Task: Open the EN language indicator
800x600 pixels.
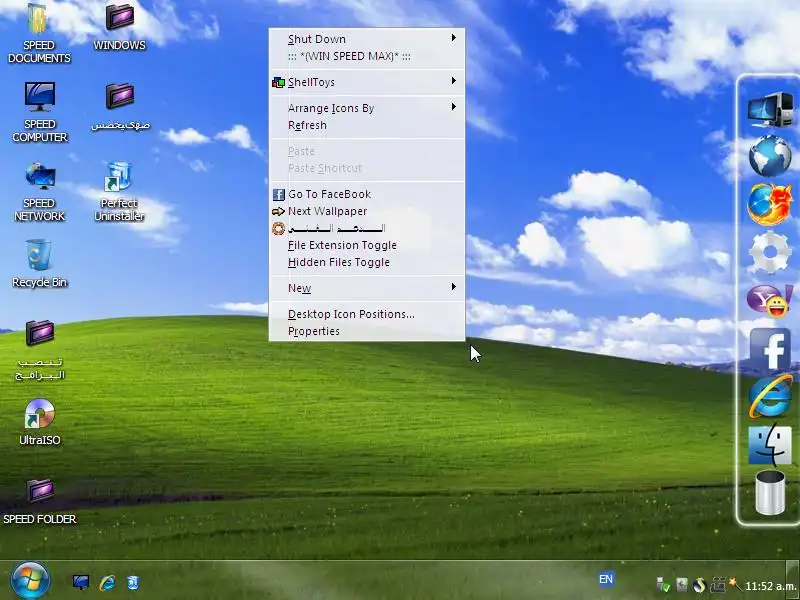Action: (x=606, y=579)
